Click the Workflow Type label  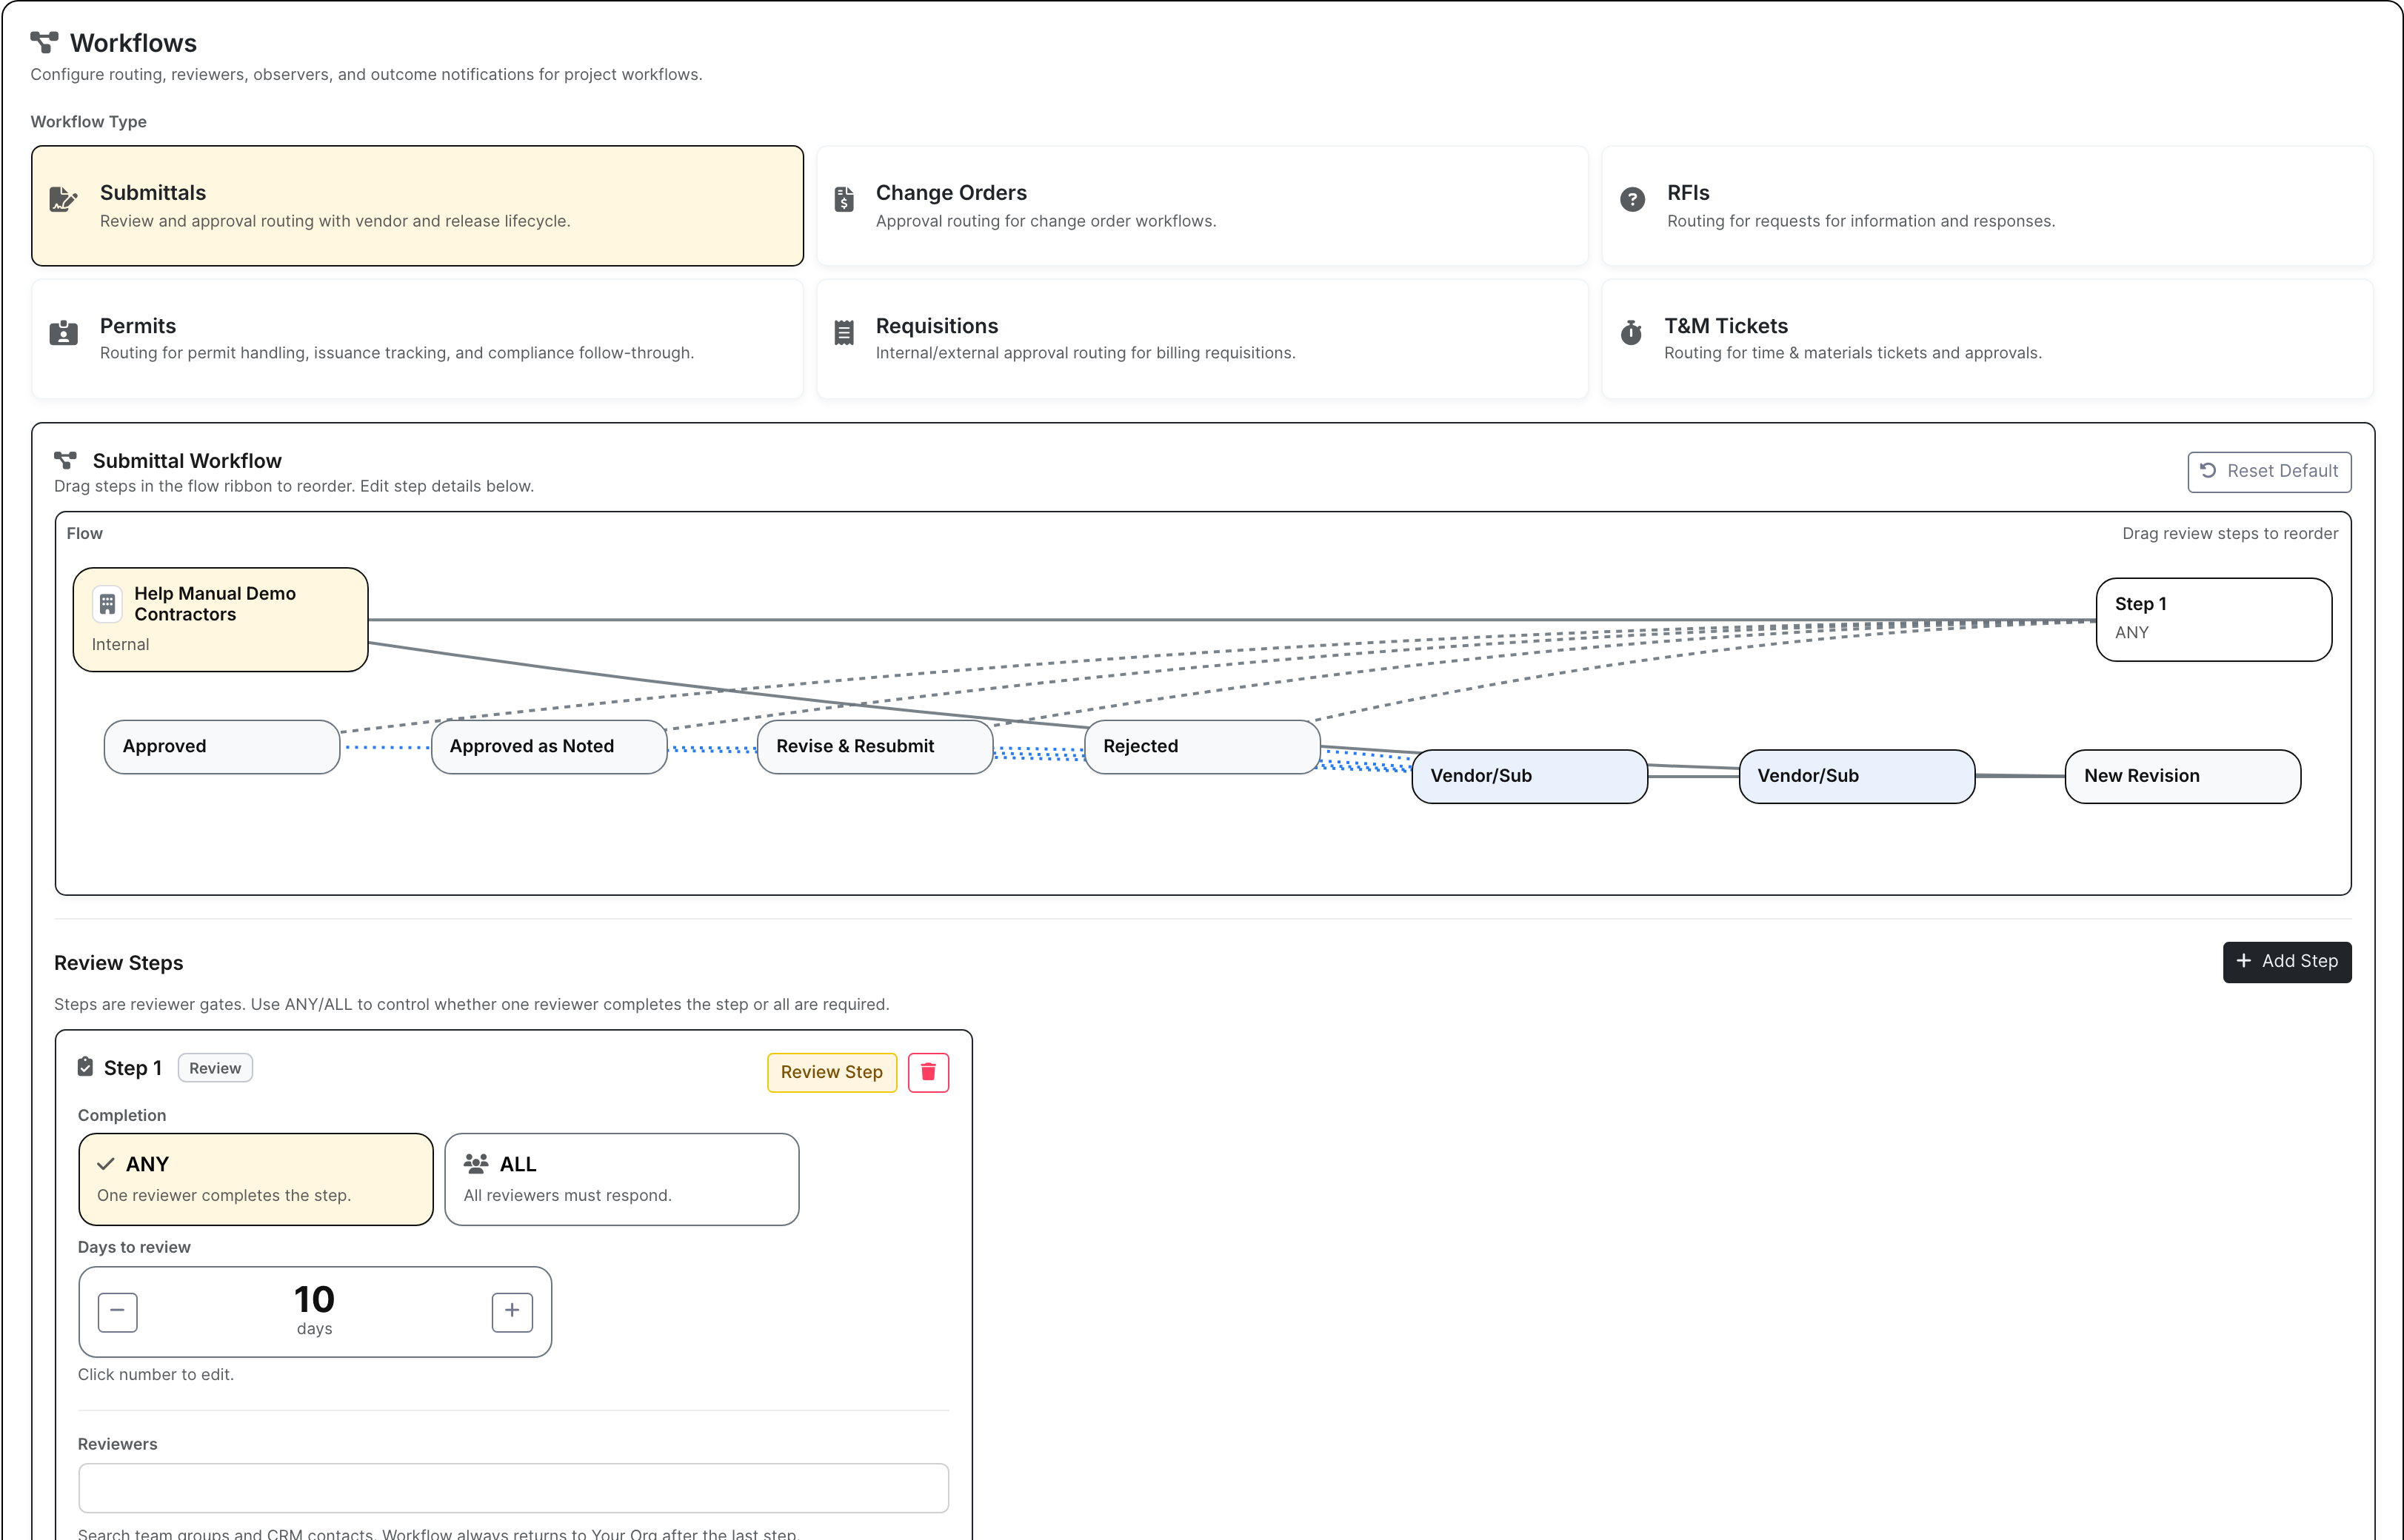click(x=88, y=121)
